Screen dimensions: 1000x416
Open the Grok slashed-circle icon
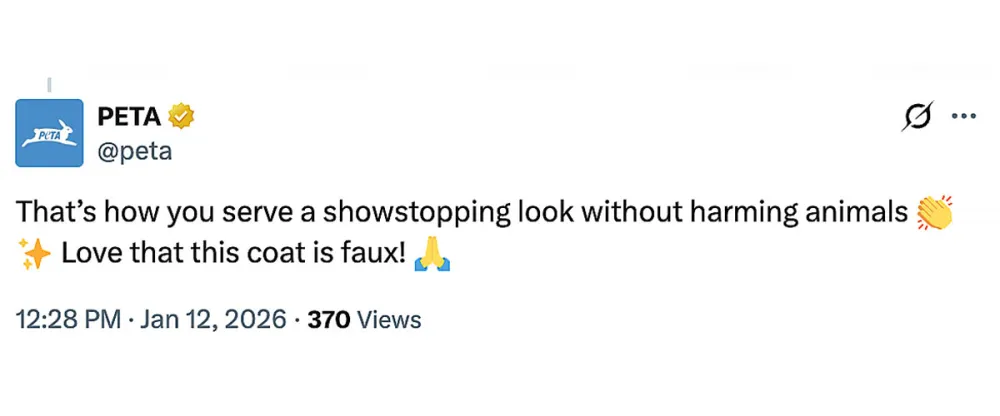click(916, 118)
